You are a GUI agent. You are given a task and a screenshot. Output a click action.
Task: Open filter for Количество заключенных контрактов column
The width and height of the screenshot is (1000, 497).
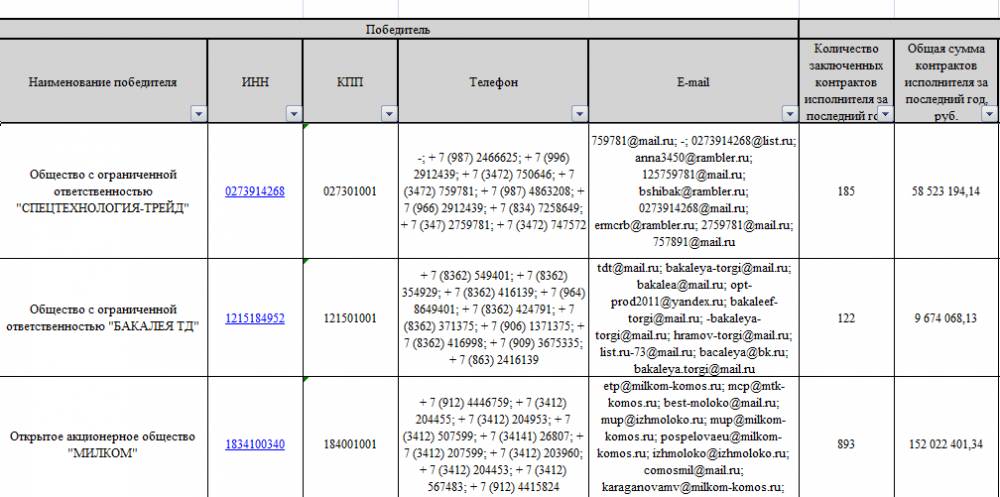tap(884, 114)
